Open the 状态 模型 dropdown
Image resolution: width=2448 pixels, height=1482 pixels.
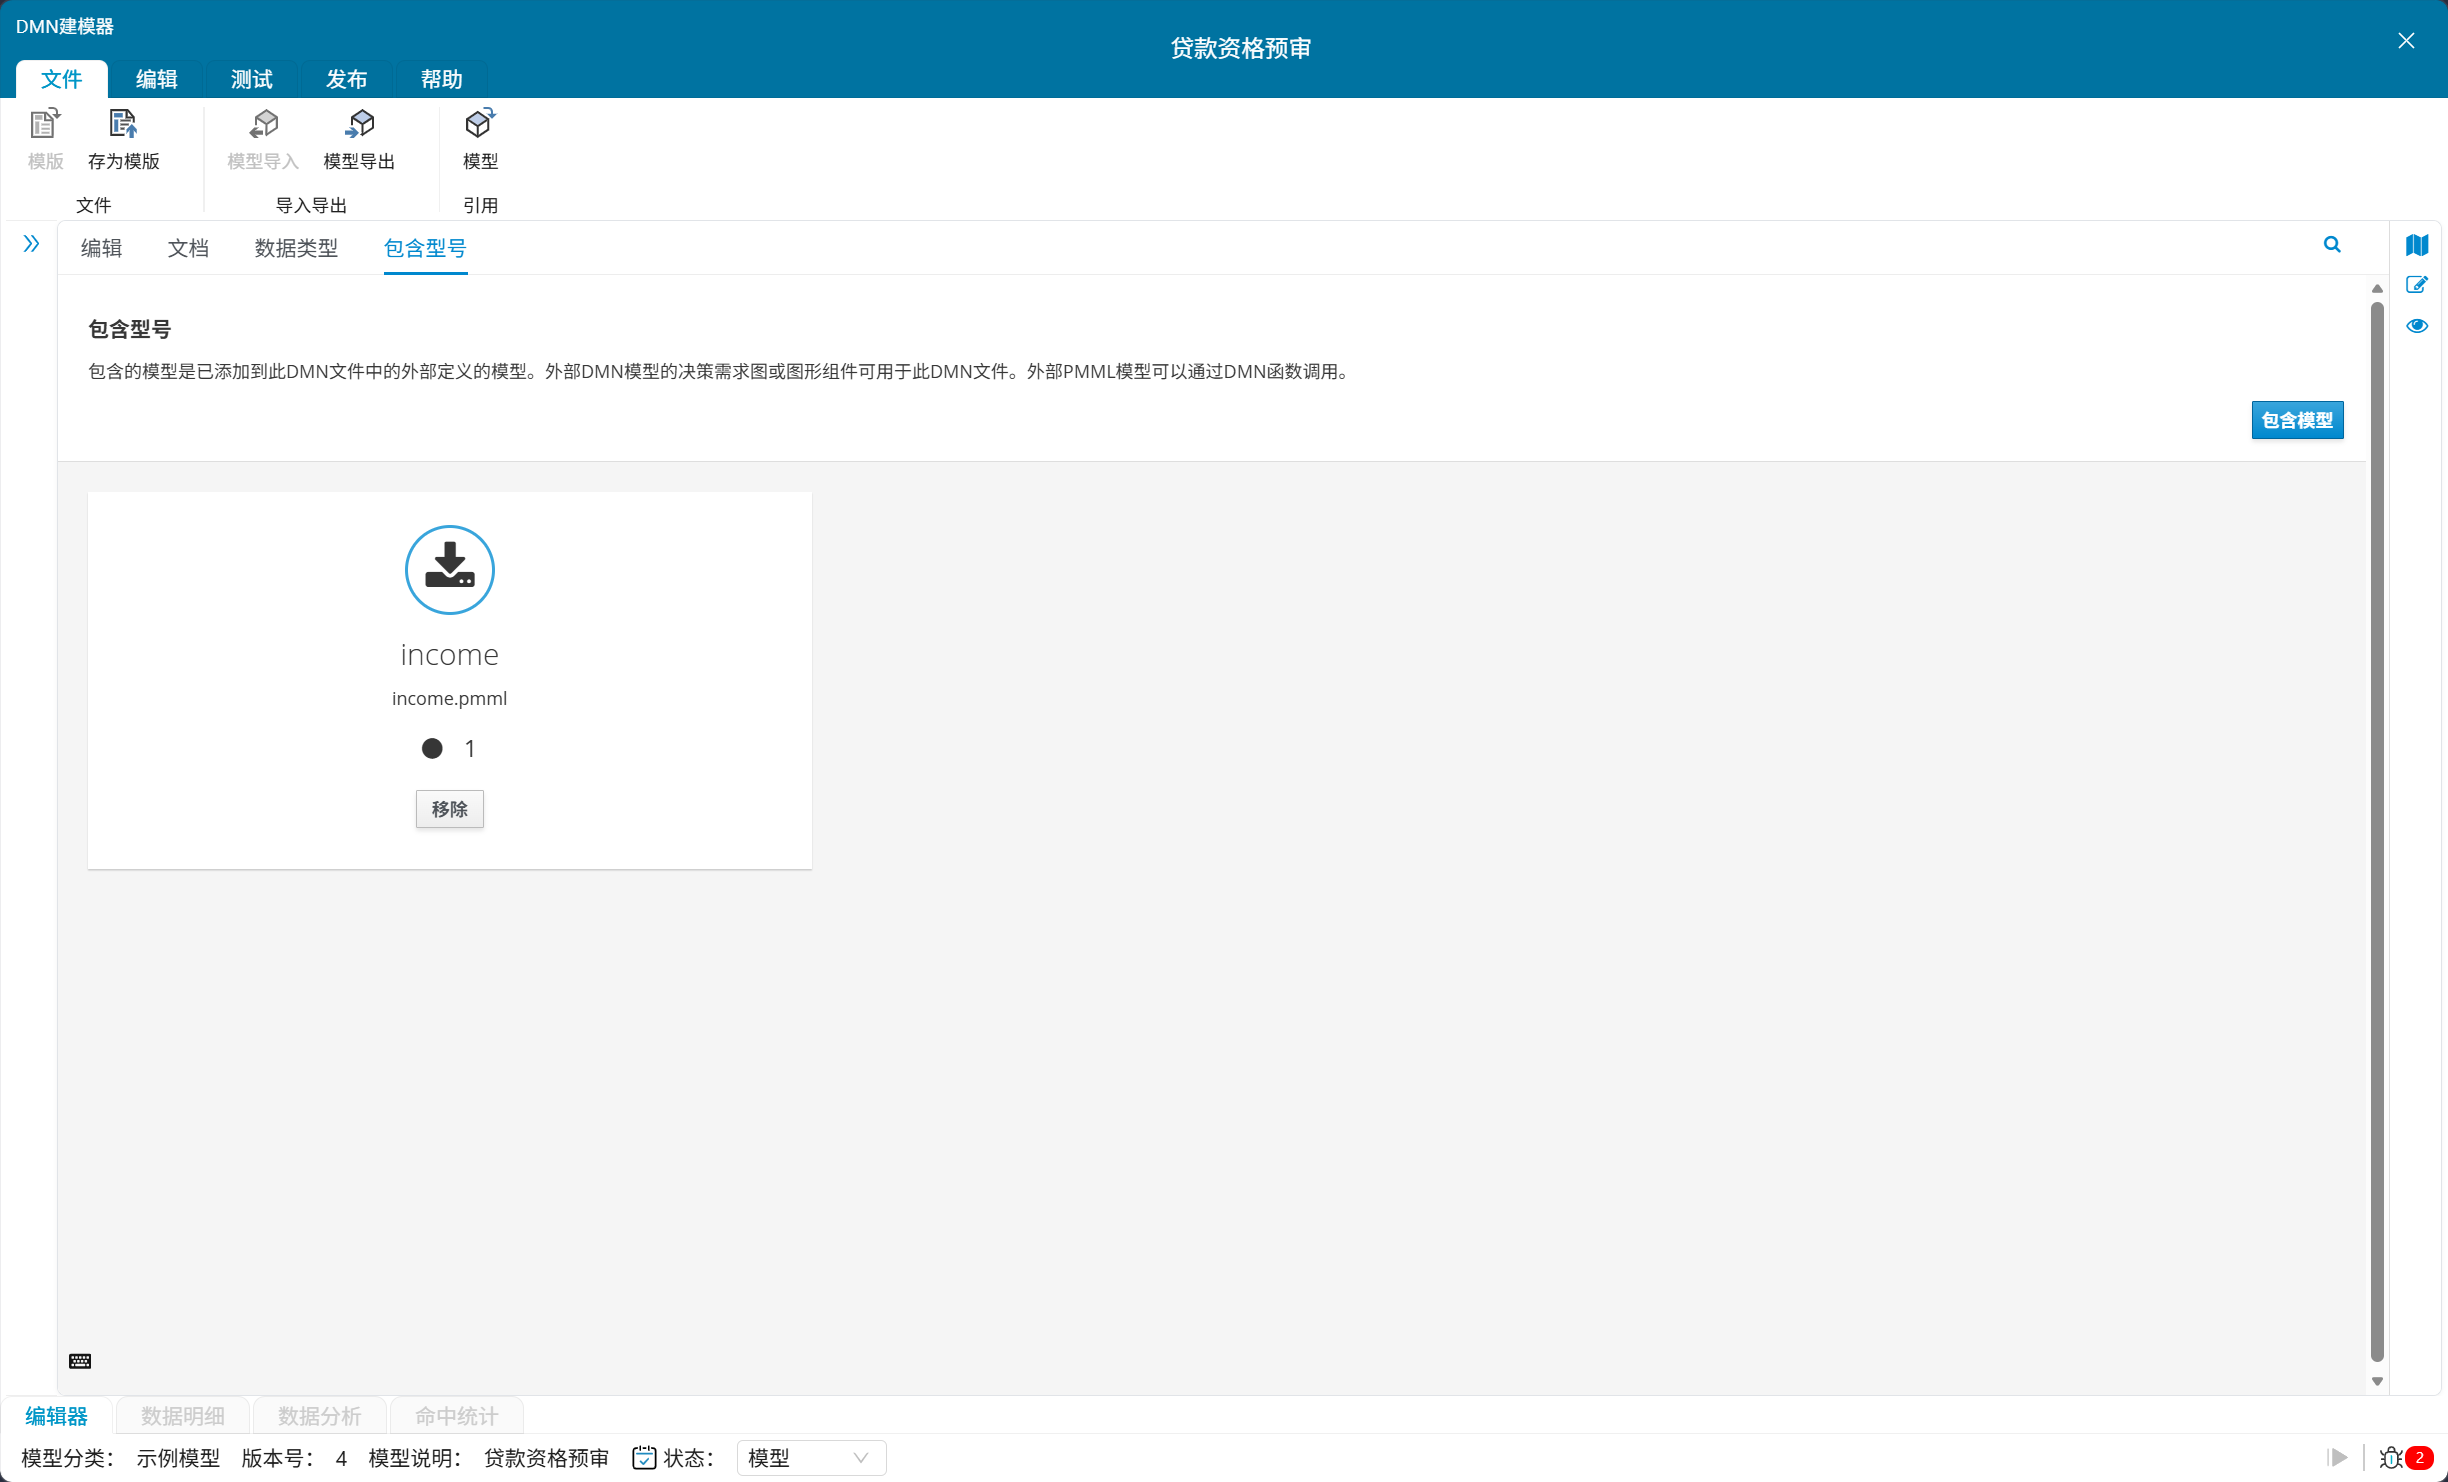(x=811, y=1458)
